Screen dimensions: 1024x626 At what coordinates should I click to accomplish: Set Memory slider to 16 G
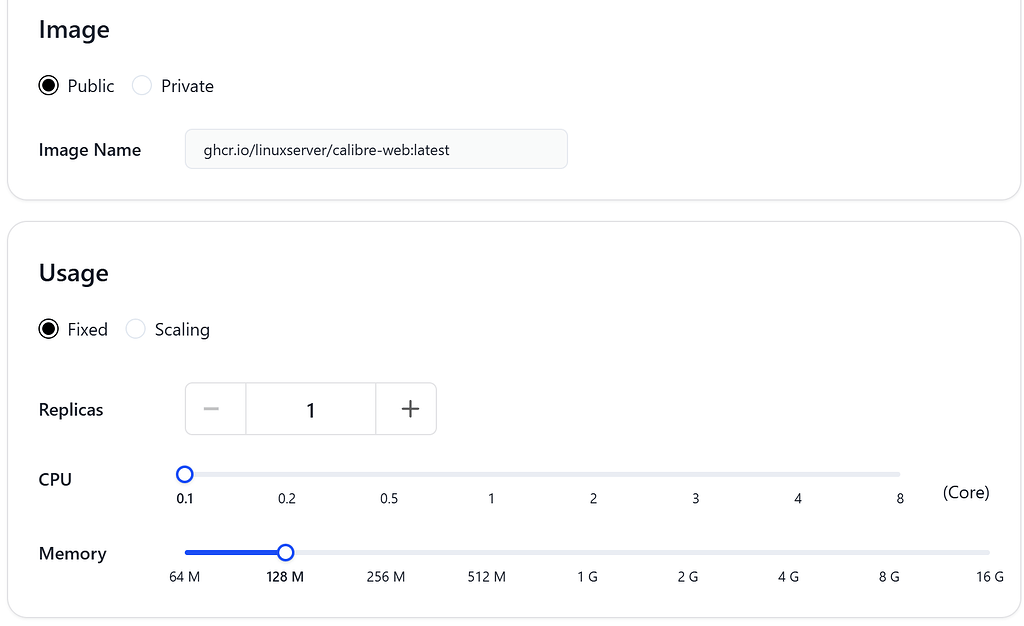pos(989,553)
